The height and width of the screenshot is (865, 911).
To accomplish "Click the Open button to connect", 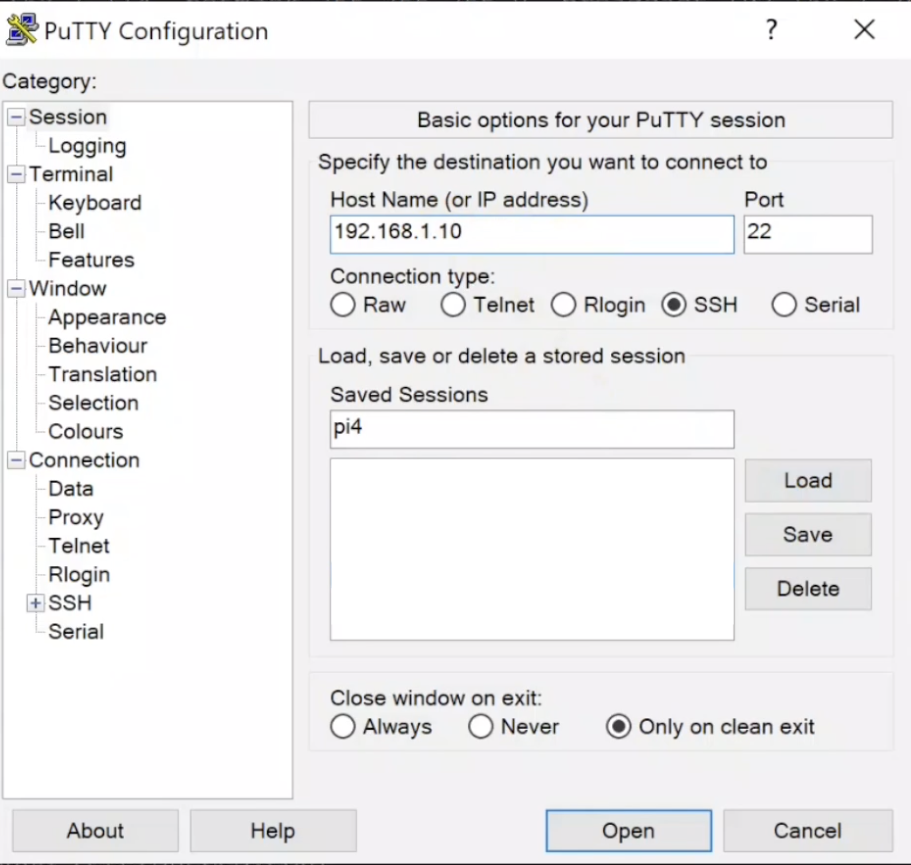I will [x=628, y=831].
